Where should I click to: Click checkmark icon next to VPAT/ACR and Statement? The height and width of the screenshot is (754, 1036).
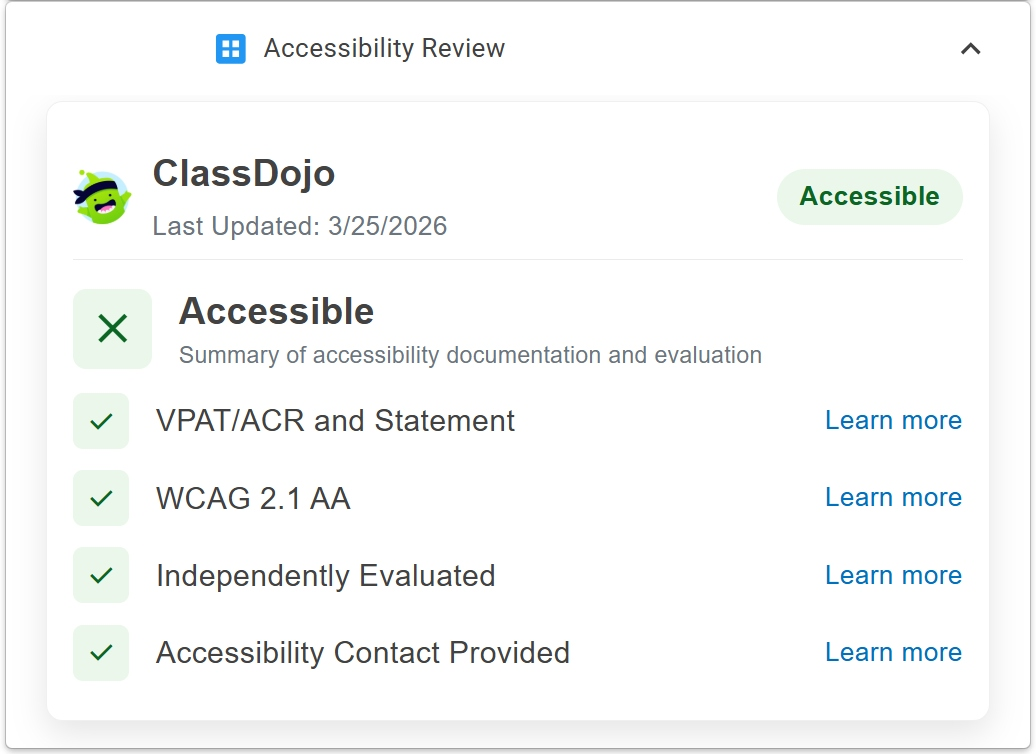click(x=101, y=421)
